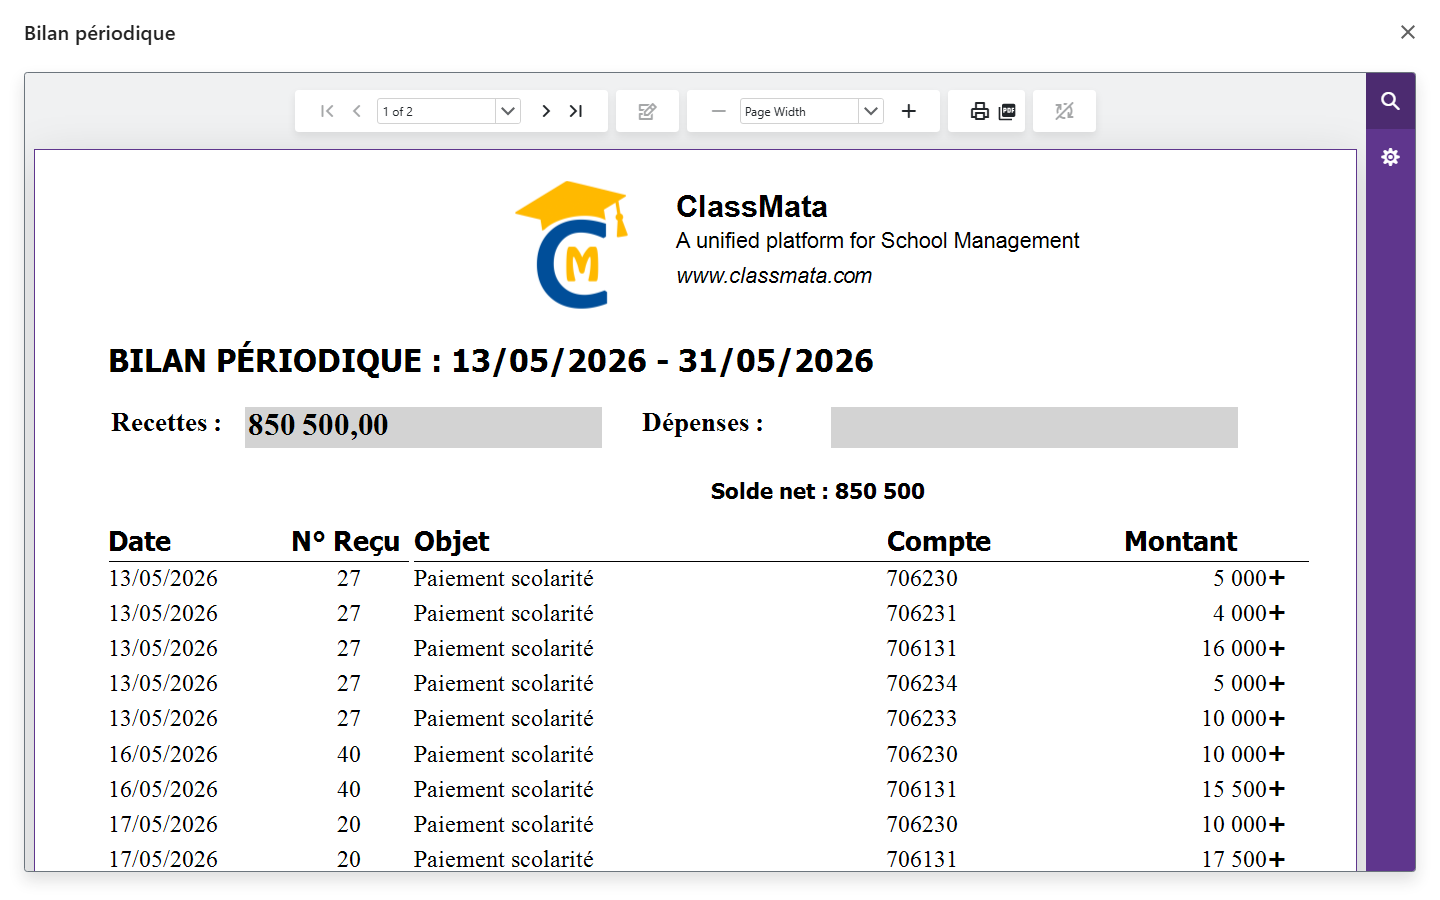Expand the 16 000 amount row

pos(1277,648)
